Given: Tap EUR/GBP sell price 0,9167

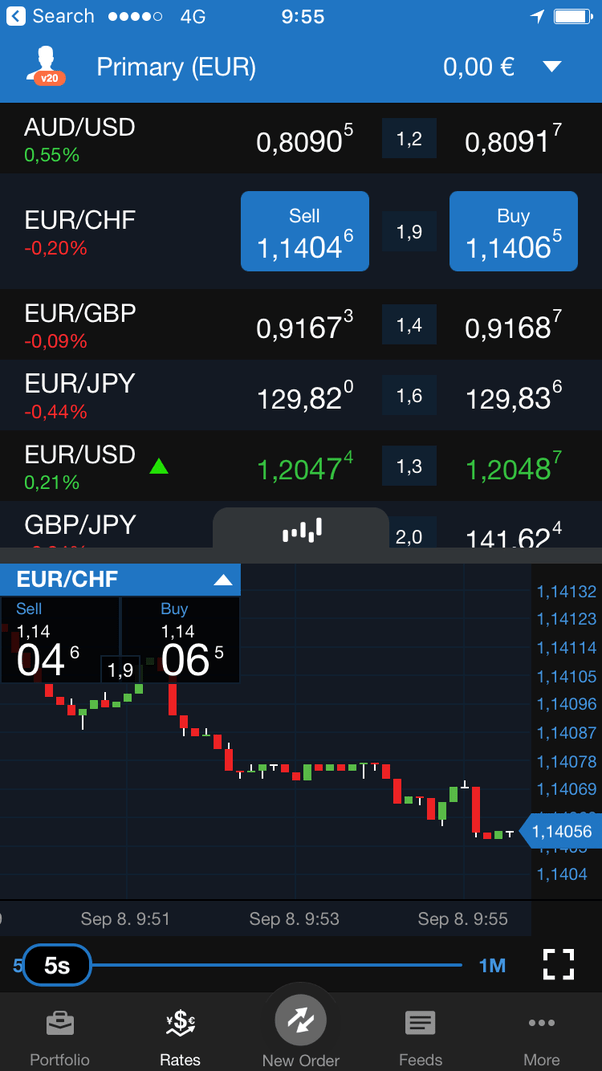Looking at the screenshot, I should pyautogui.click(x=305, y=326).
